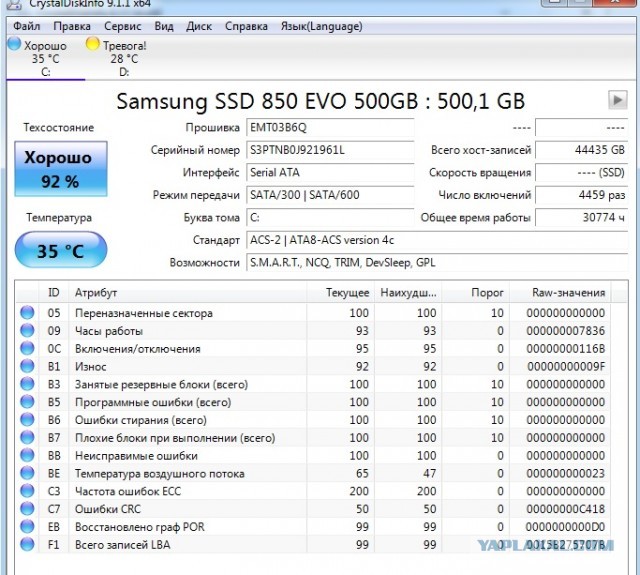Select Плохие блоки при выполнении attribute name
Viewport: 640px width, 575px height.
click(175, 438)
